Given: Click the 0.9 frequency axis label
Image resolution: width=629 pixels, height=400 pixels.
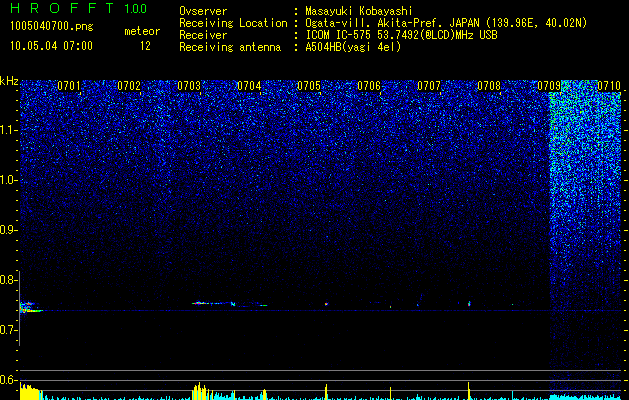Looking at the screenshot, I should tap(7, 230).
